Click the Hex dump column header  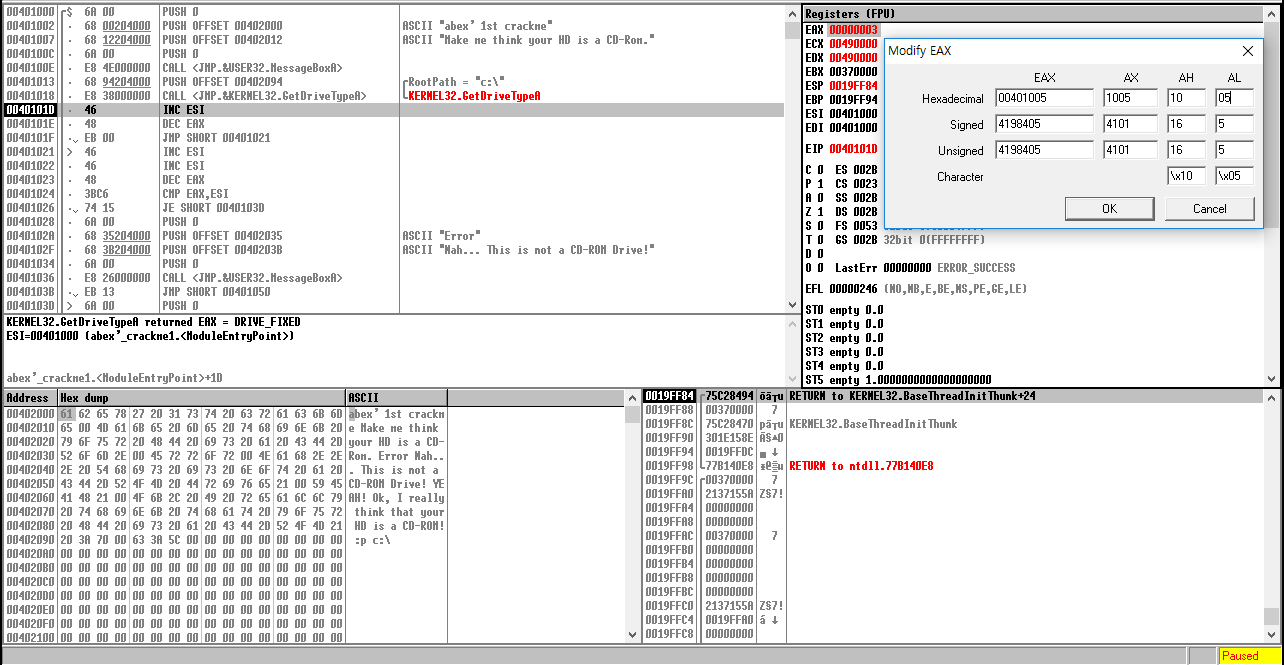(x=202, y=398)
